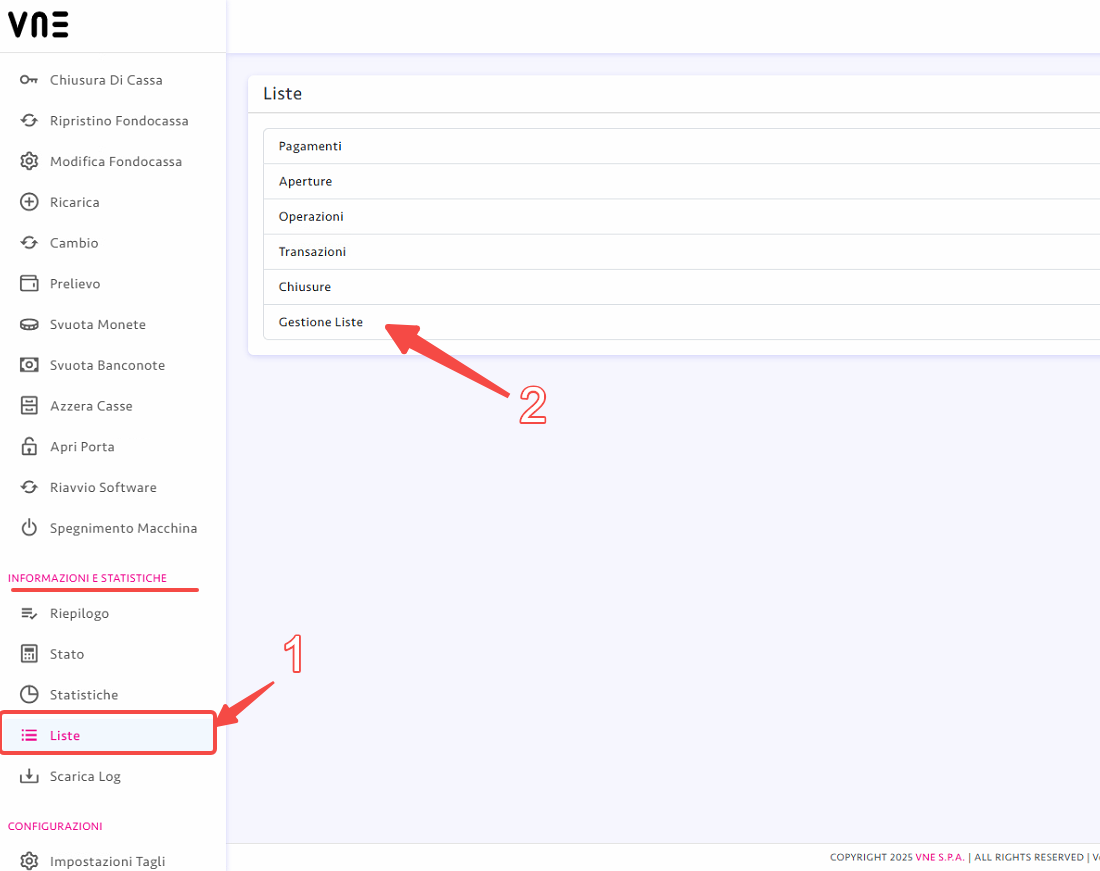Click the download icon for Scarica Log
Screen dimensions: 1100x871
click(29, 776)
